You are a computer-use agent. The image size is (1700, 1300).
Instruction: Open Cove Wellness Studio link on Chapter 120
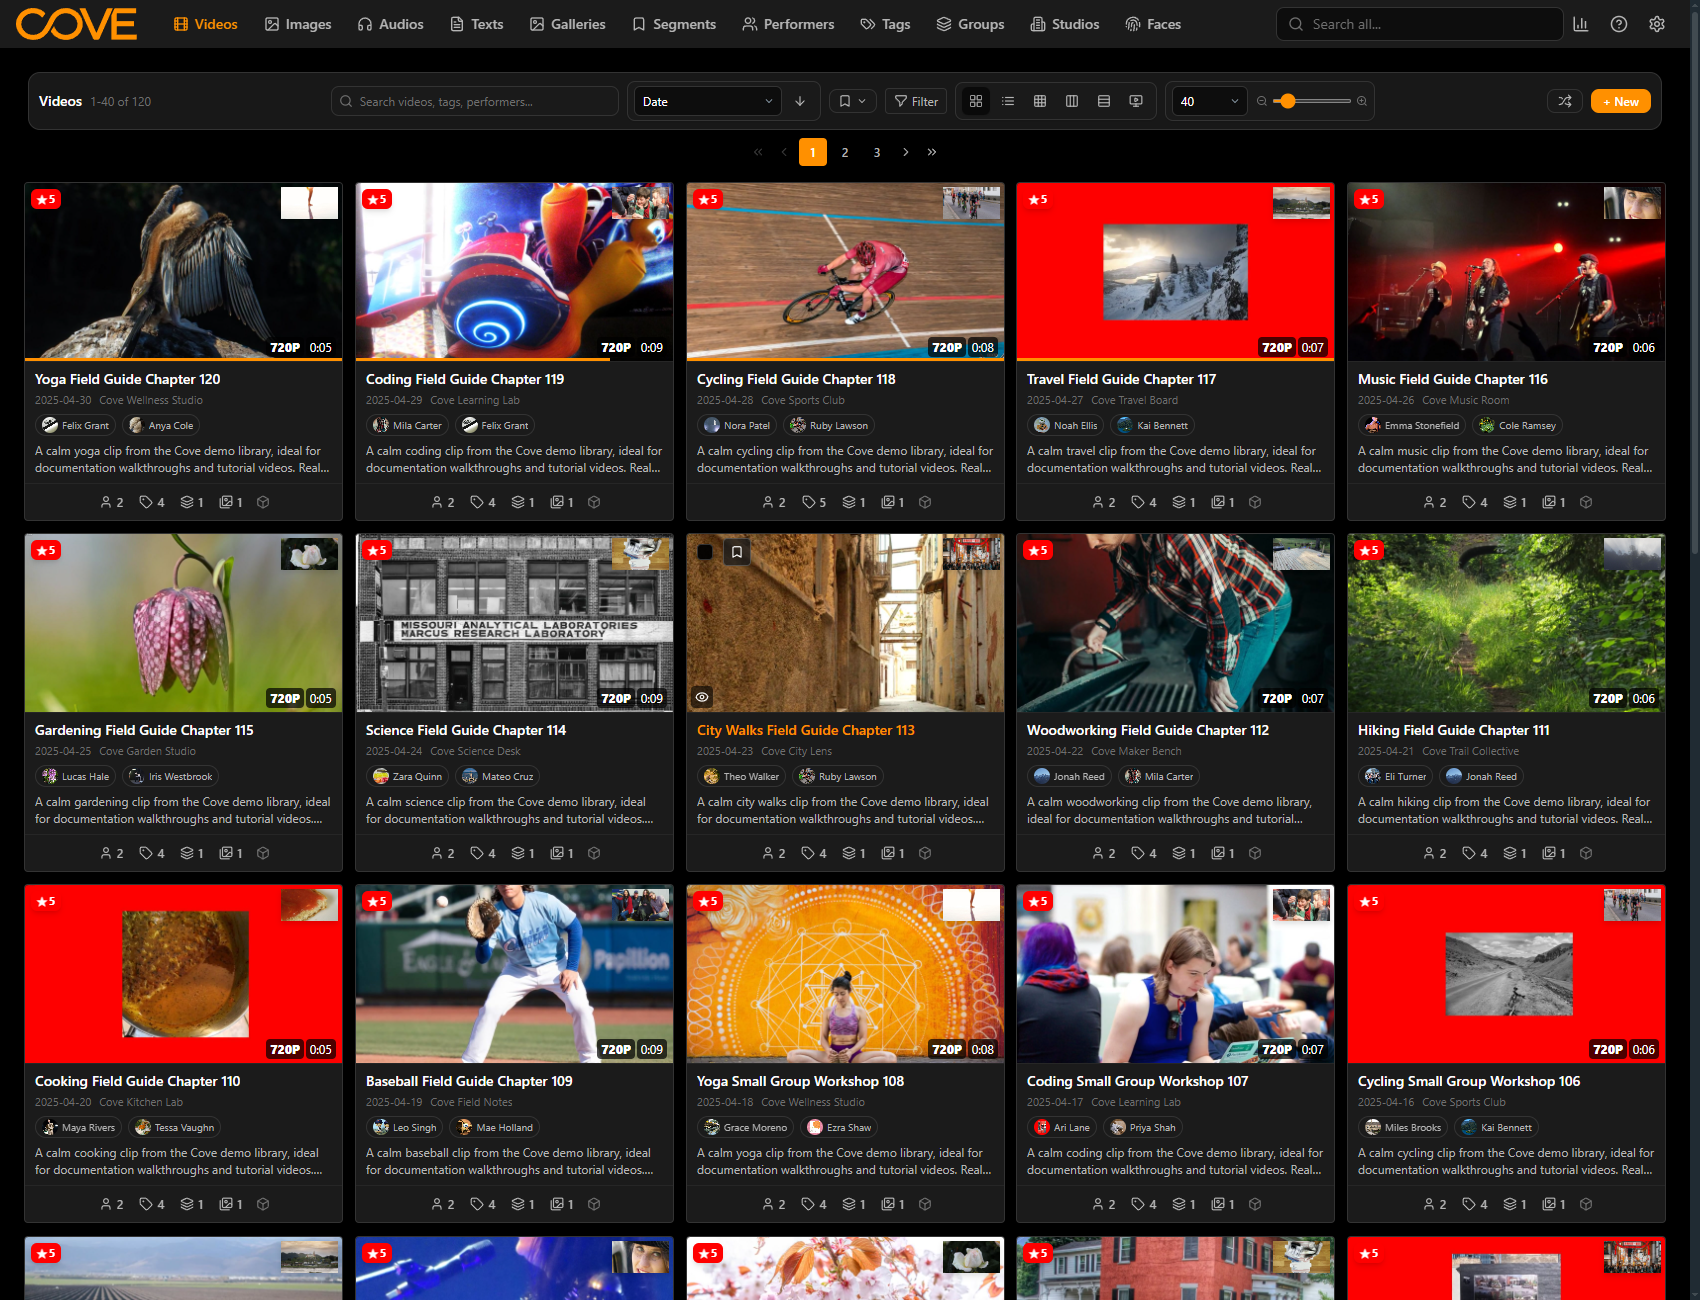click(151, 400)
